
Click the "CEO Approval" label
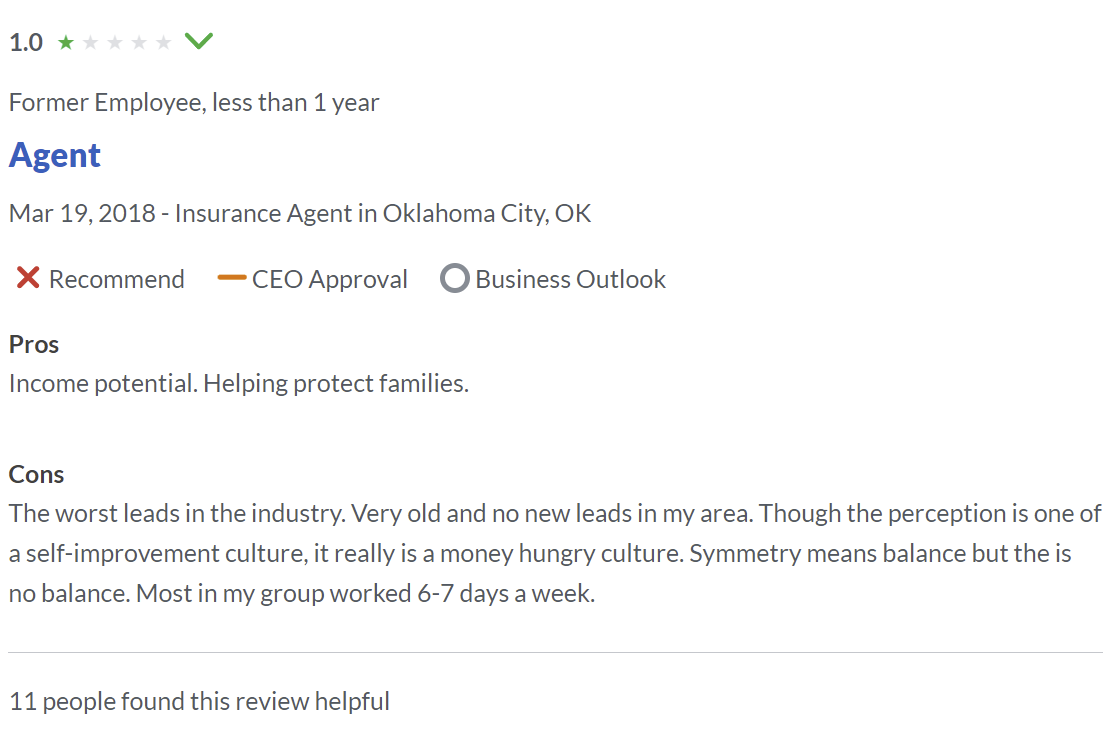pyautogui.click(x=330, y=279)
